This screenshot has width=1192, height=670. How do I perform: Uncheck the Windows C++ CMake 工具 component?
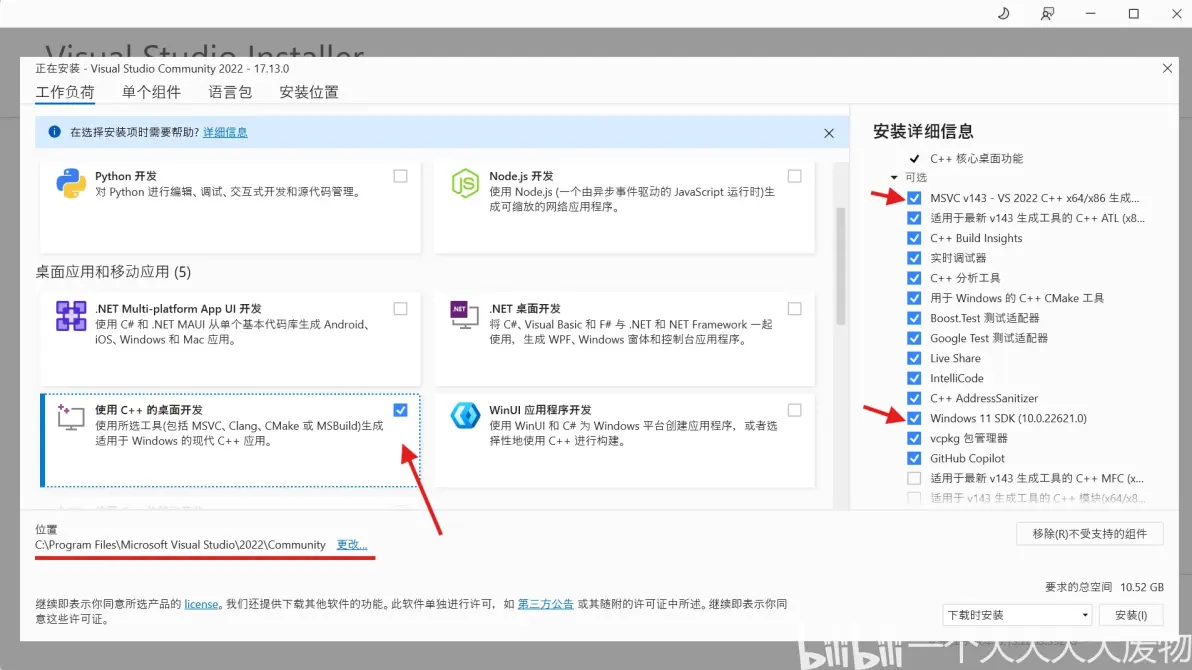[914, 298]
